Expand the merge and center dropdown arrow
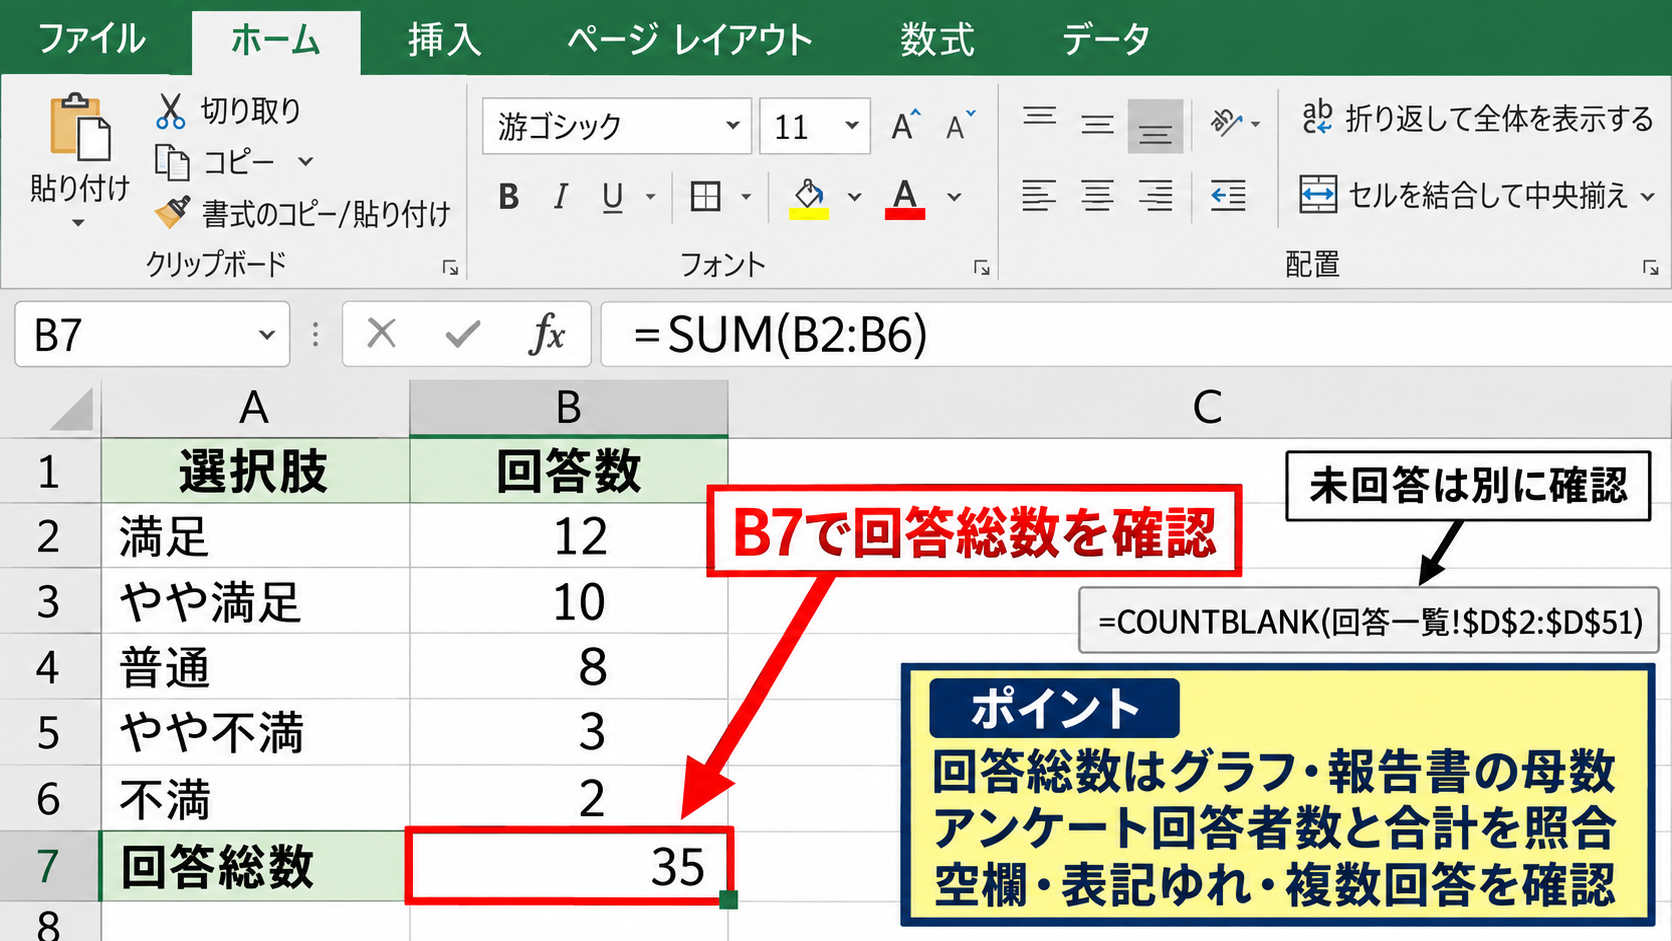This screenshot has height=941, width=1672. click(x=1648, y=197)
